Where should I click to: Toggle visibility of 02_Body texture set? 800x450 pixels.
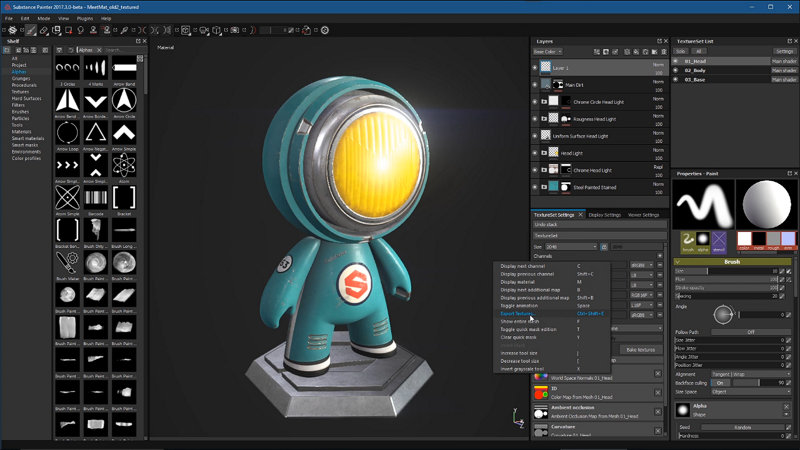point(676,70)
